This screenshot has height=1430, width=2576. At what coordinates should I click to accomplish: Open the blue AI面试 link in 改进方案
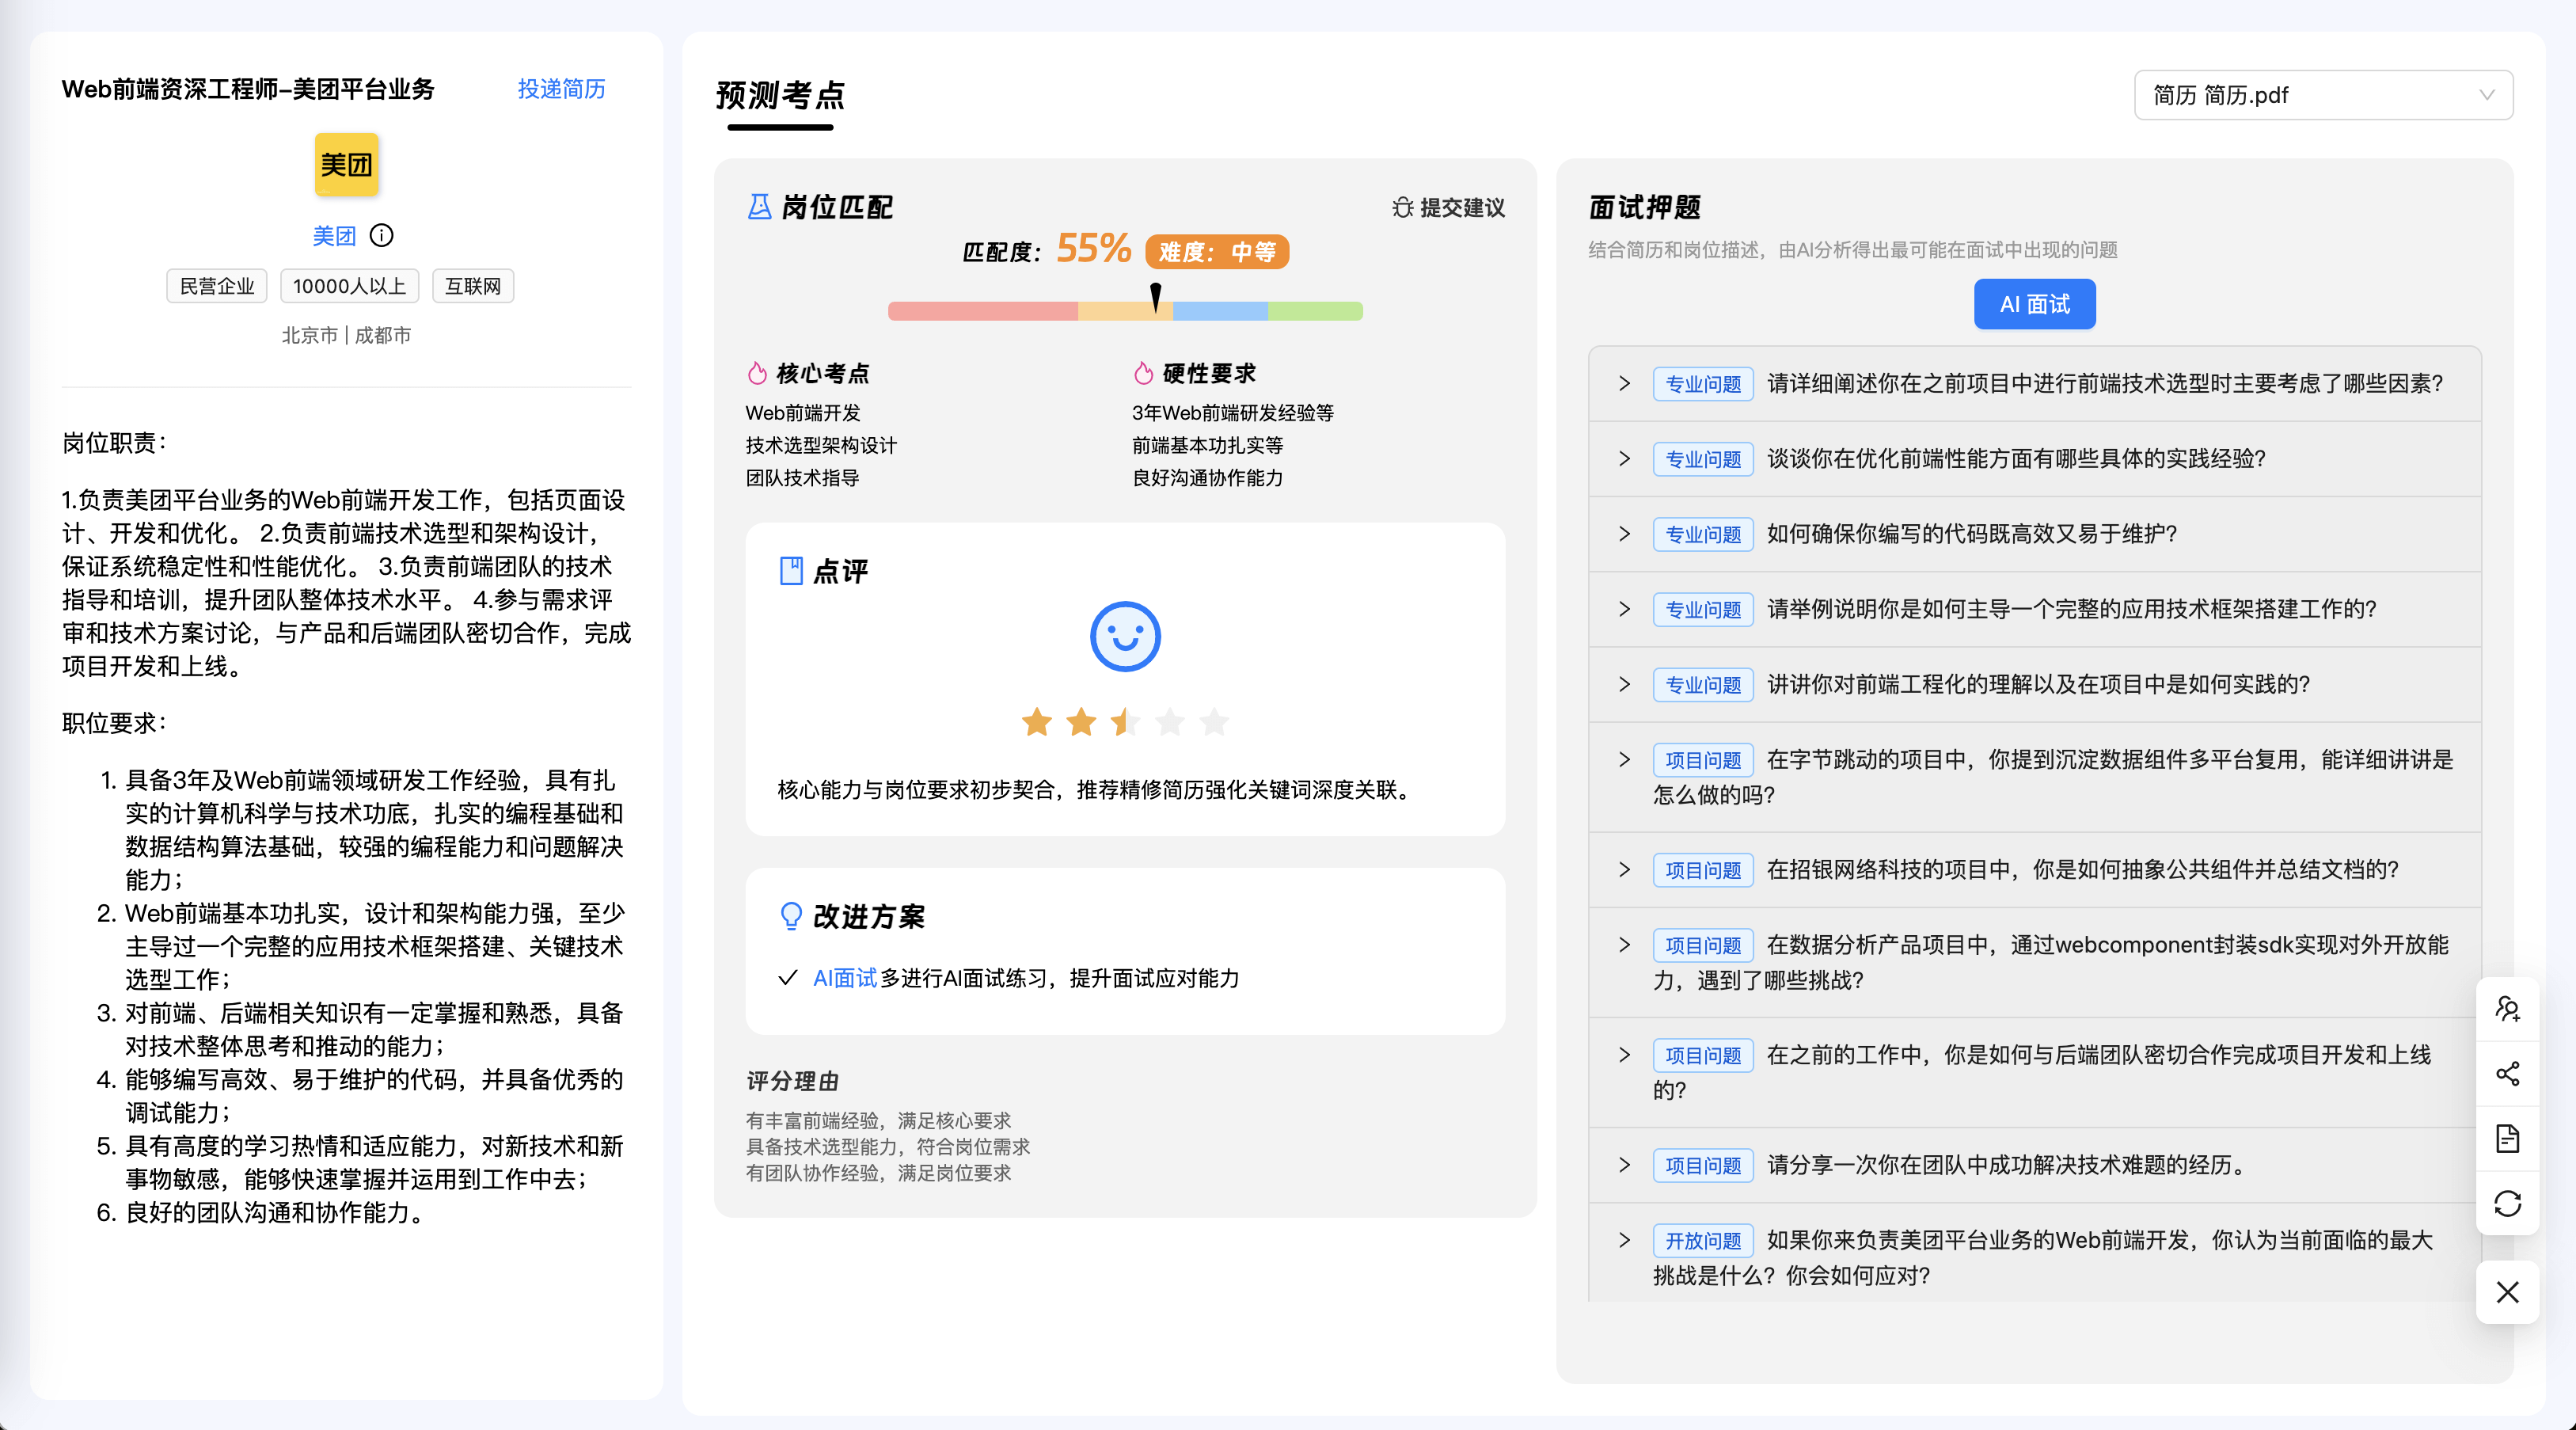click(x=844, y=978)
